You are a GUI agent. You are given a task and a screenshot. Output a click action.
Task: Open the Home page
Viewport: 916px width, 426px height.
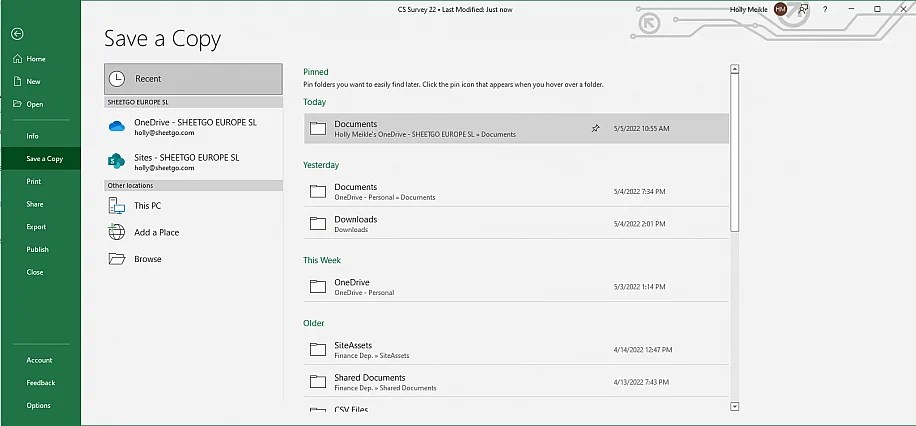pos(36,59)
